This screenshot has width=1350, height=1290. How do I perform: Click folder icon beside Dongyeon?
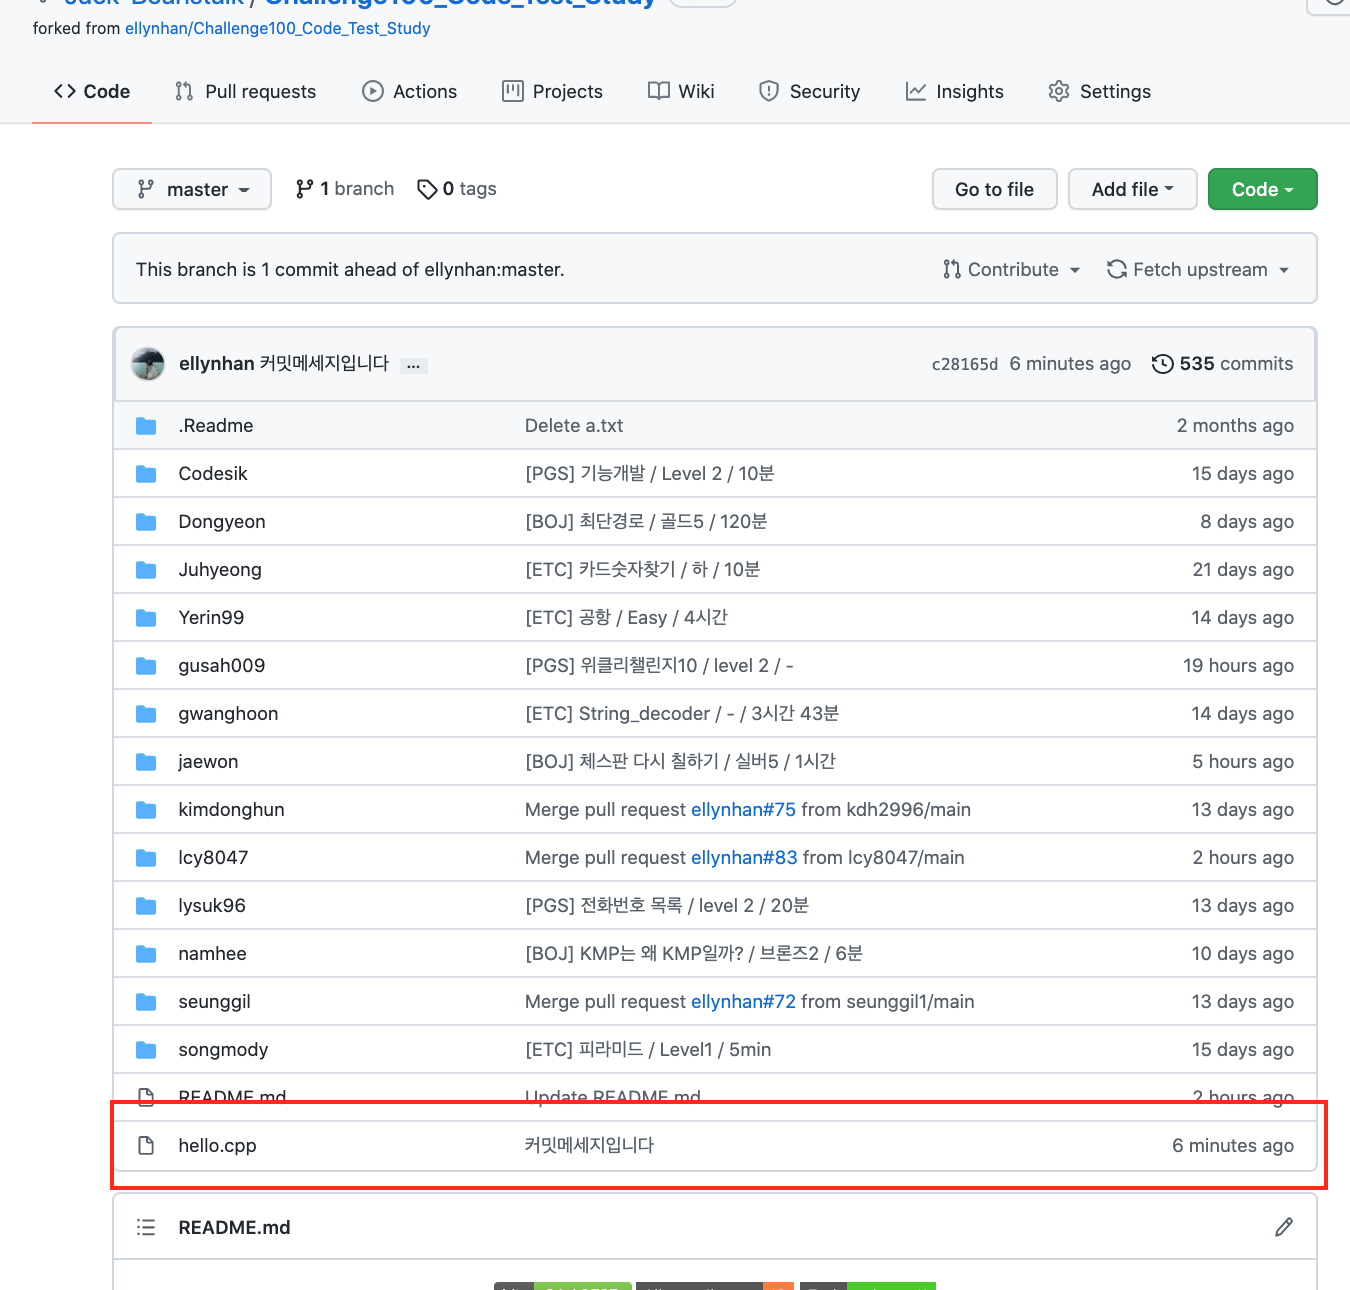146,521
